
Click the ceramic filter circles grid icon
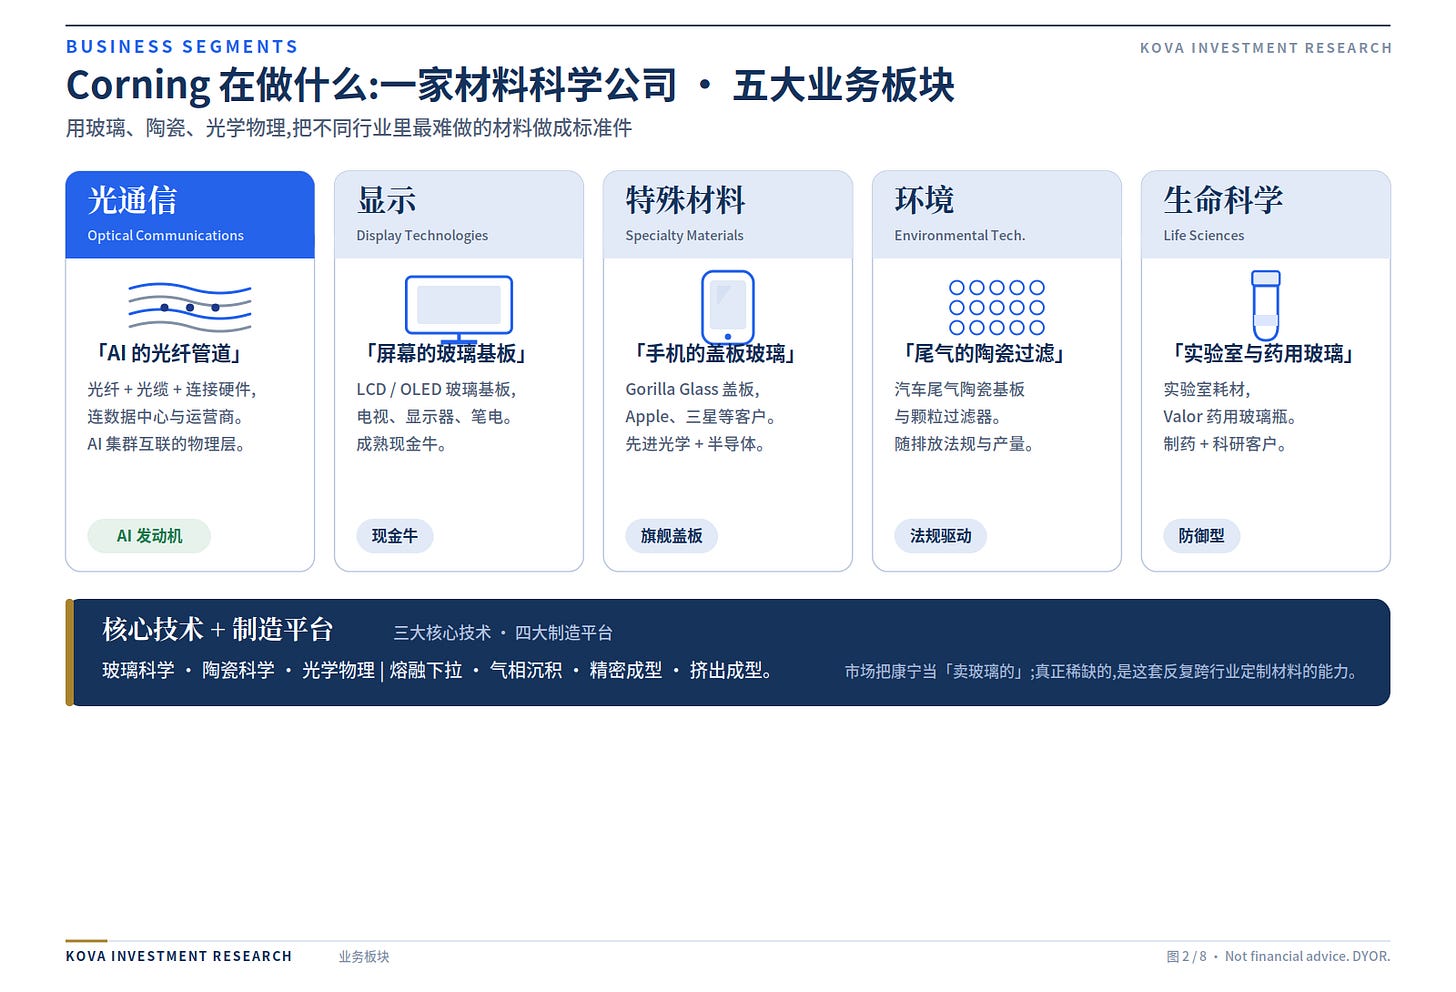pyautogui.click(x=997, y=307)
